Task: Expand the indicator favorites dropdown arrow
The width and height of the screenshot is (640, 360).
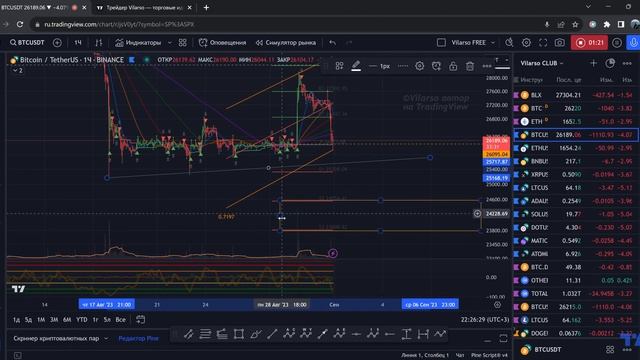Action: click(x=170, y=42)
